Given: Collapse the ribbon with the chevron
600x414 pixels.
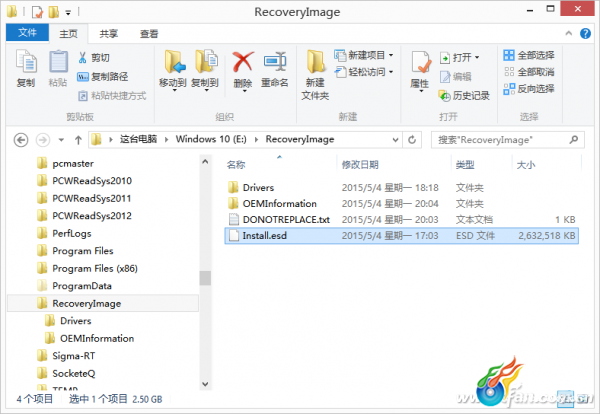Looking at the screenshot, I should click(x=569, y=33).
